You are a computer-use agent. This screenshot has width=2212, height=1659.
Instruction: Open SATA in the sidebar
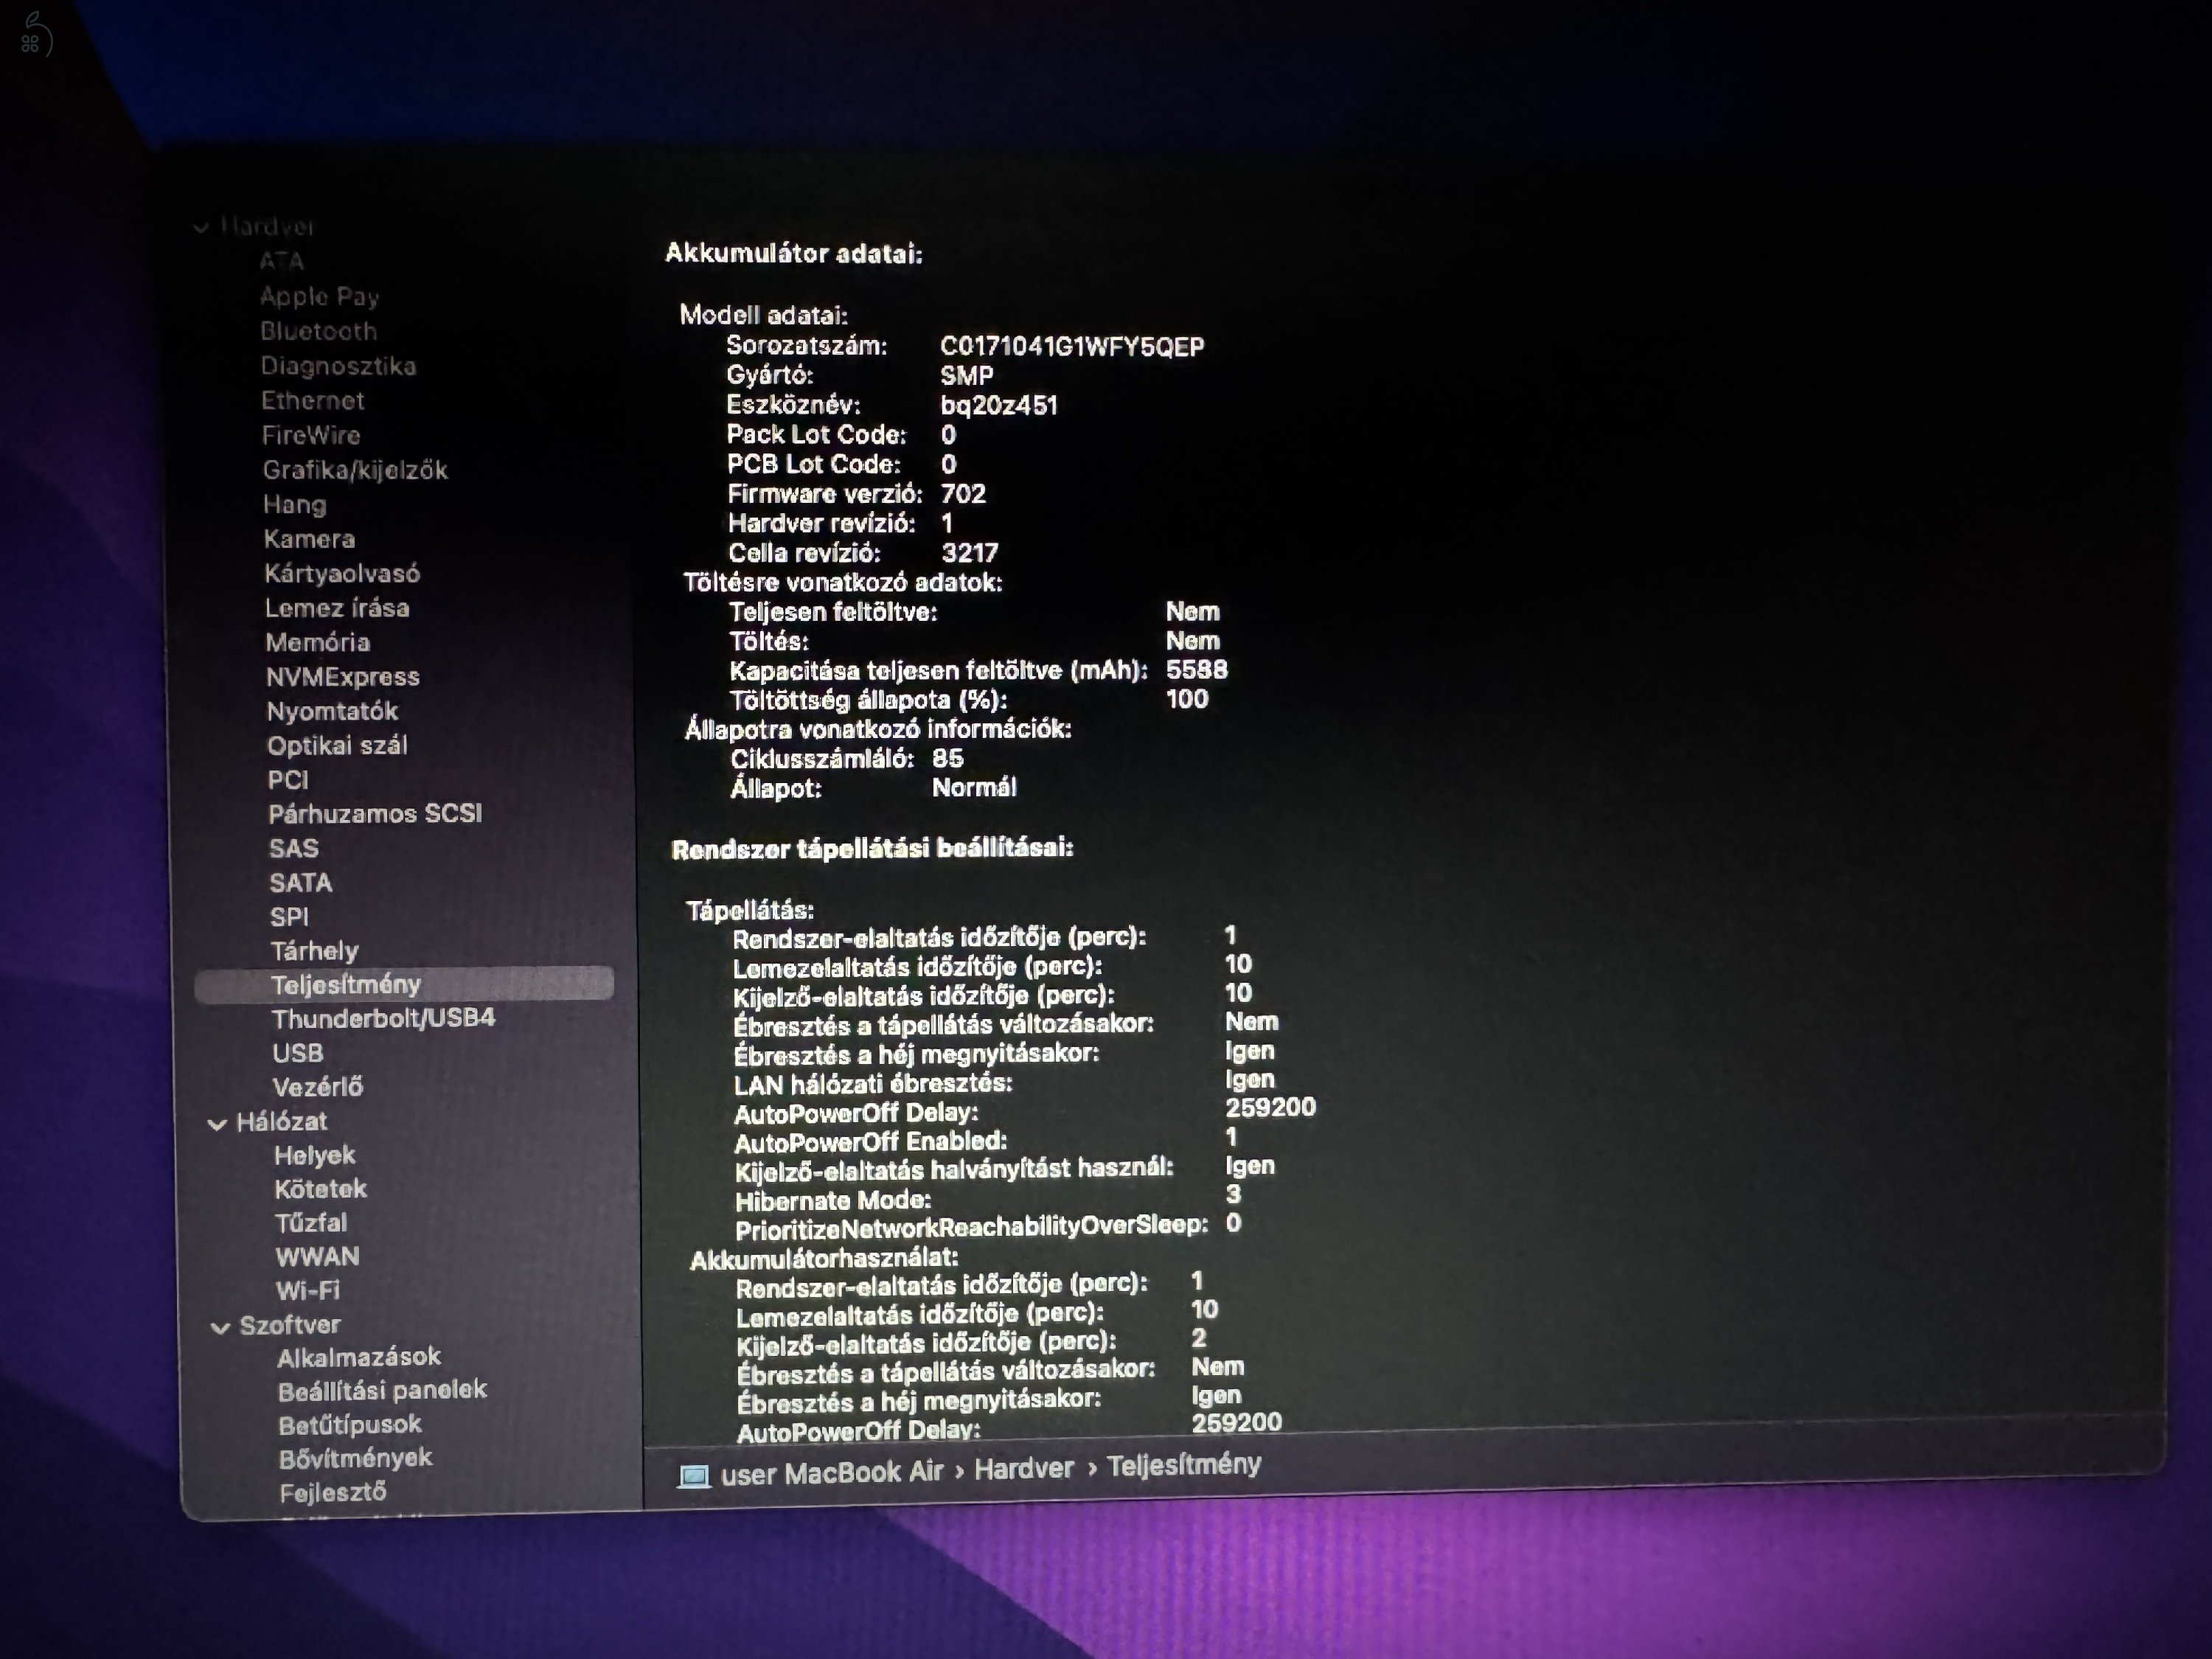(x=300, y=883)
